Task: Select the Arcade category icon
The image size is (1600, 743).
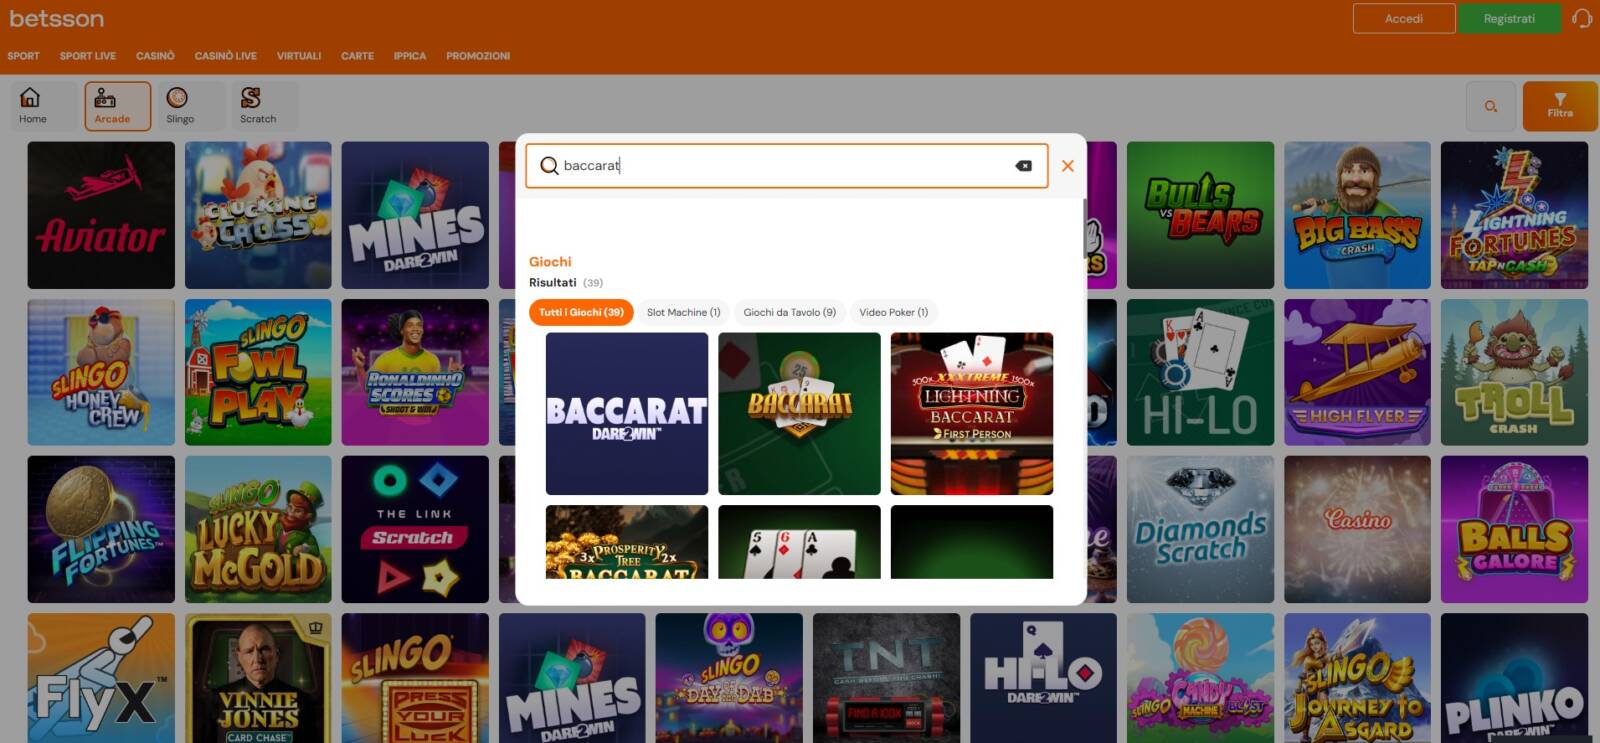Action: [113, 105]
